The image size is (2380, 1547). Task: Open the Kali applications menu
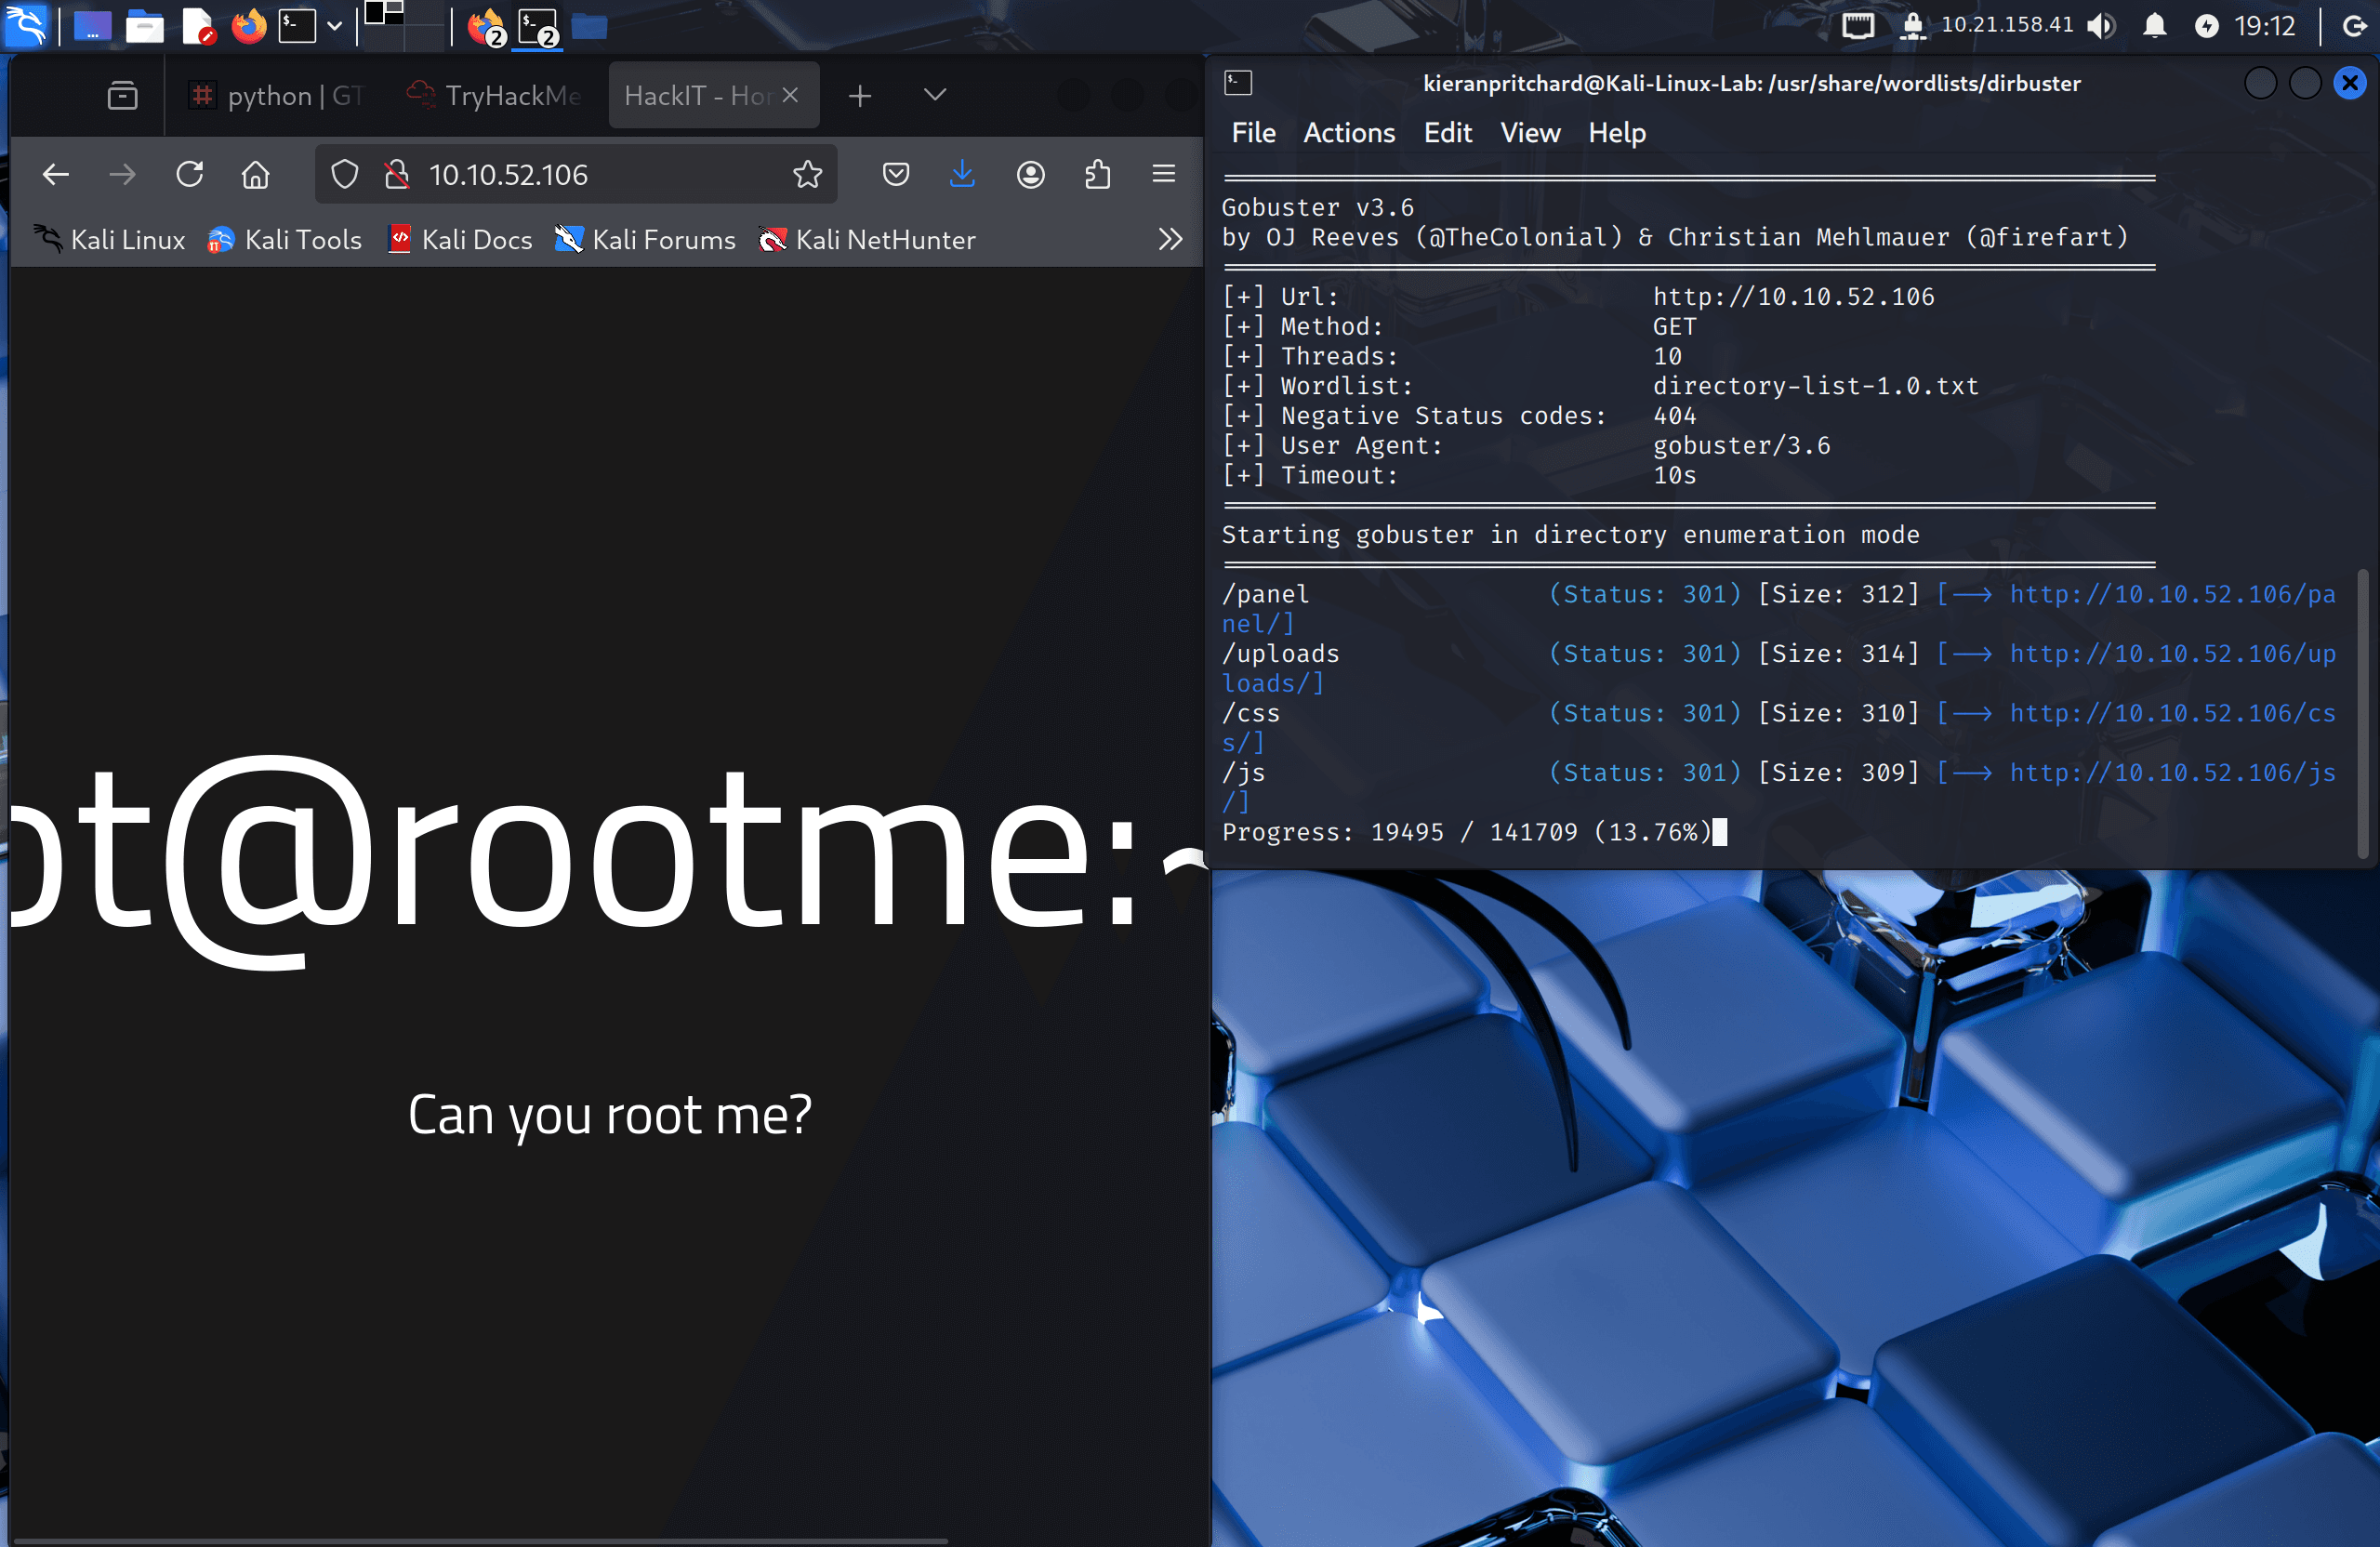25,25
